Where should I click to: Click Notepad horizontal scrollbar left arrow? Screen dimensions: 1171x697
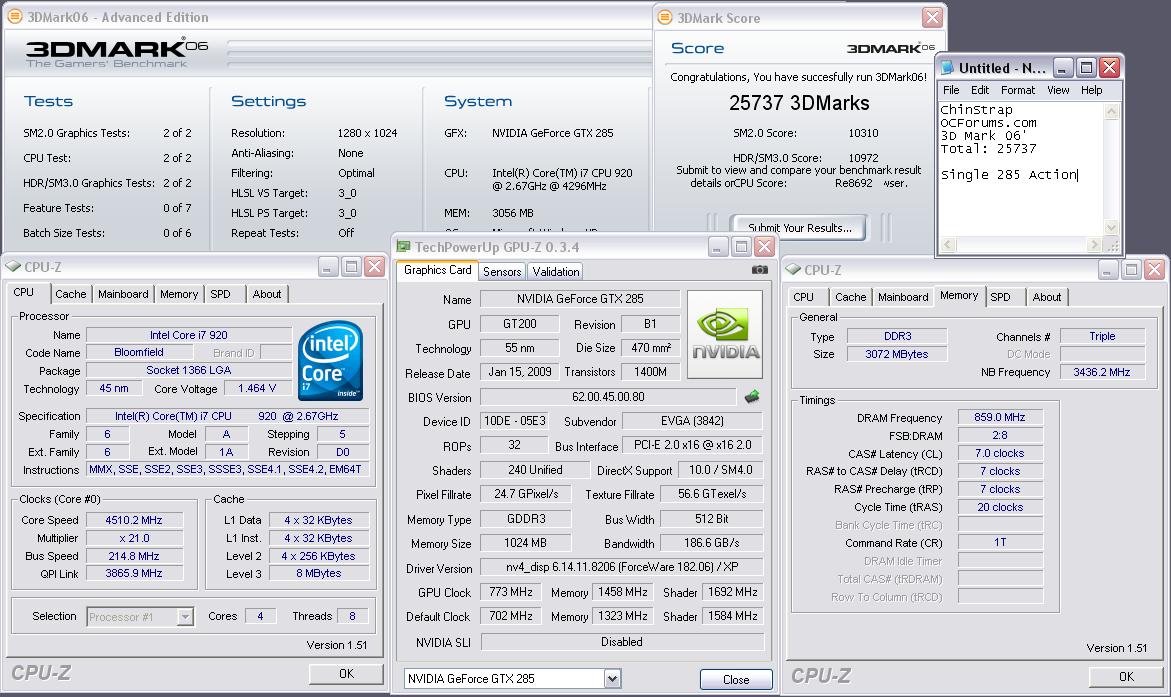(x=947, y=244)
